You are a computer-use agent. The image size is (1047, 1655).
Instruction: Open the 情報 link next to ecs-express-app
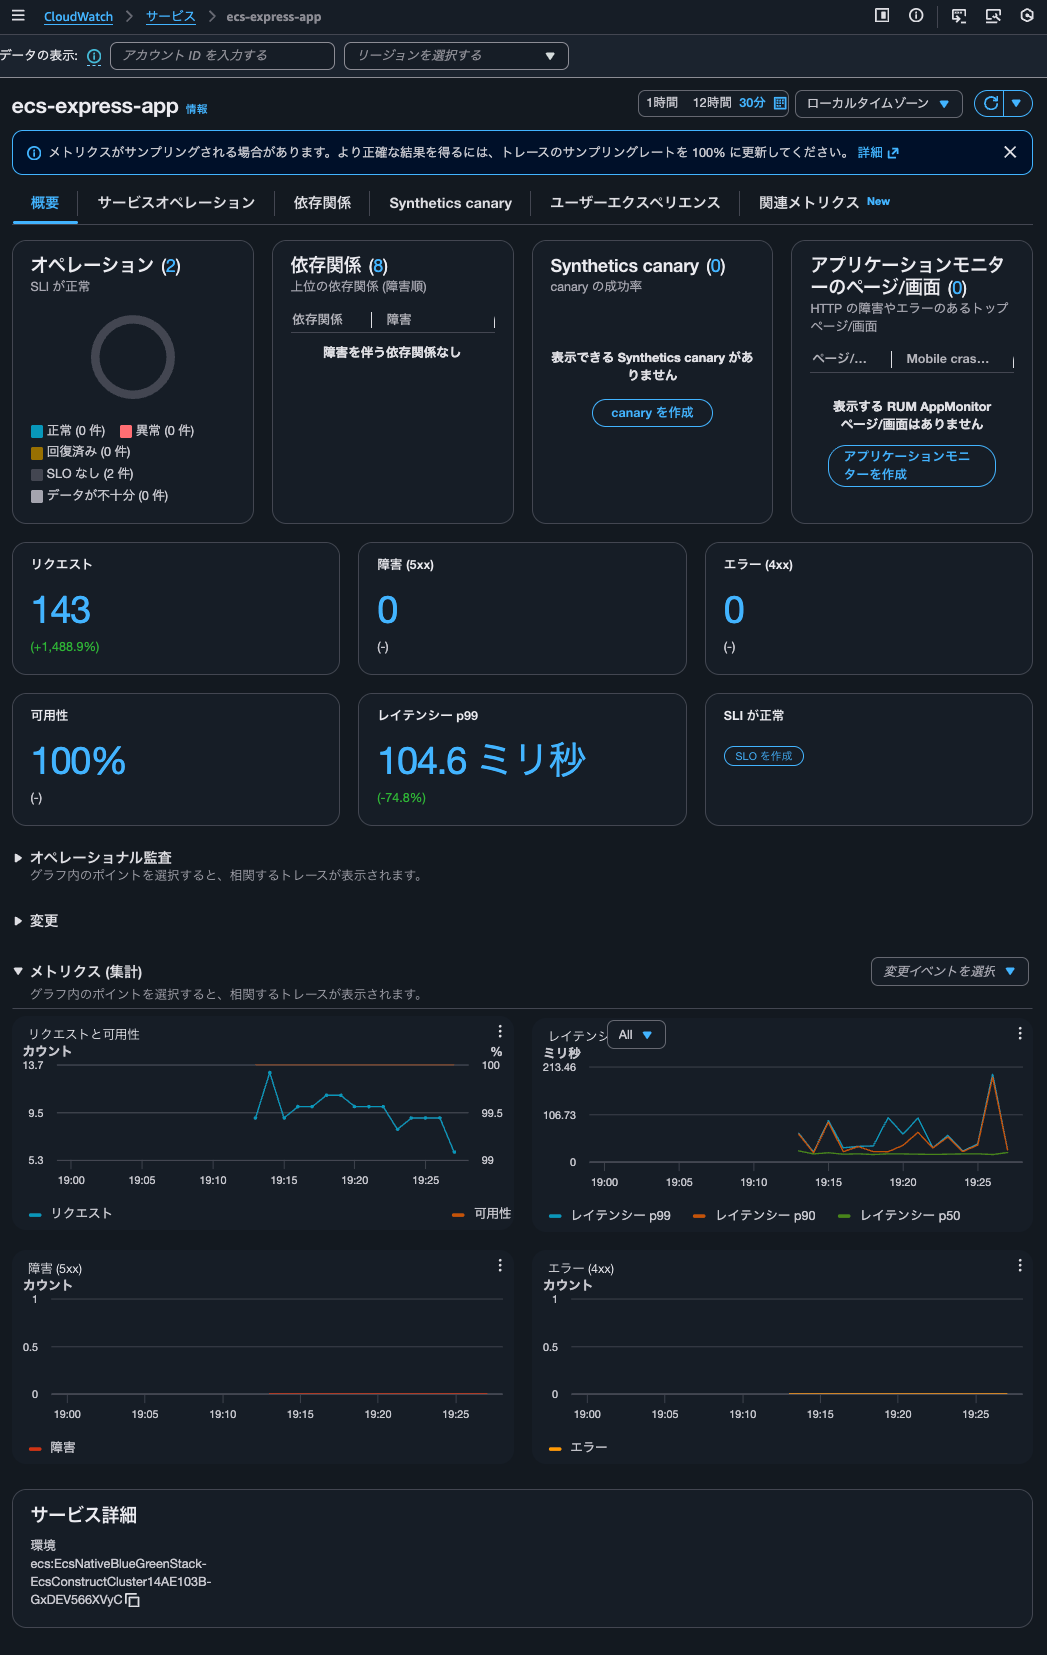[x=197, y=109]
